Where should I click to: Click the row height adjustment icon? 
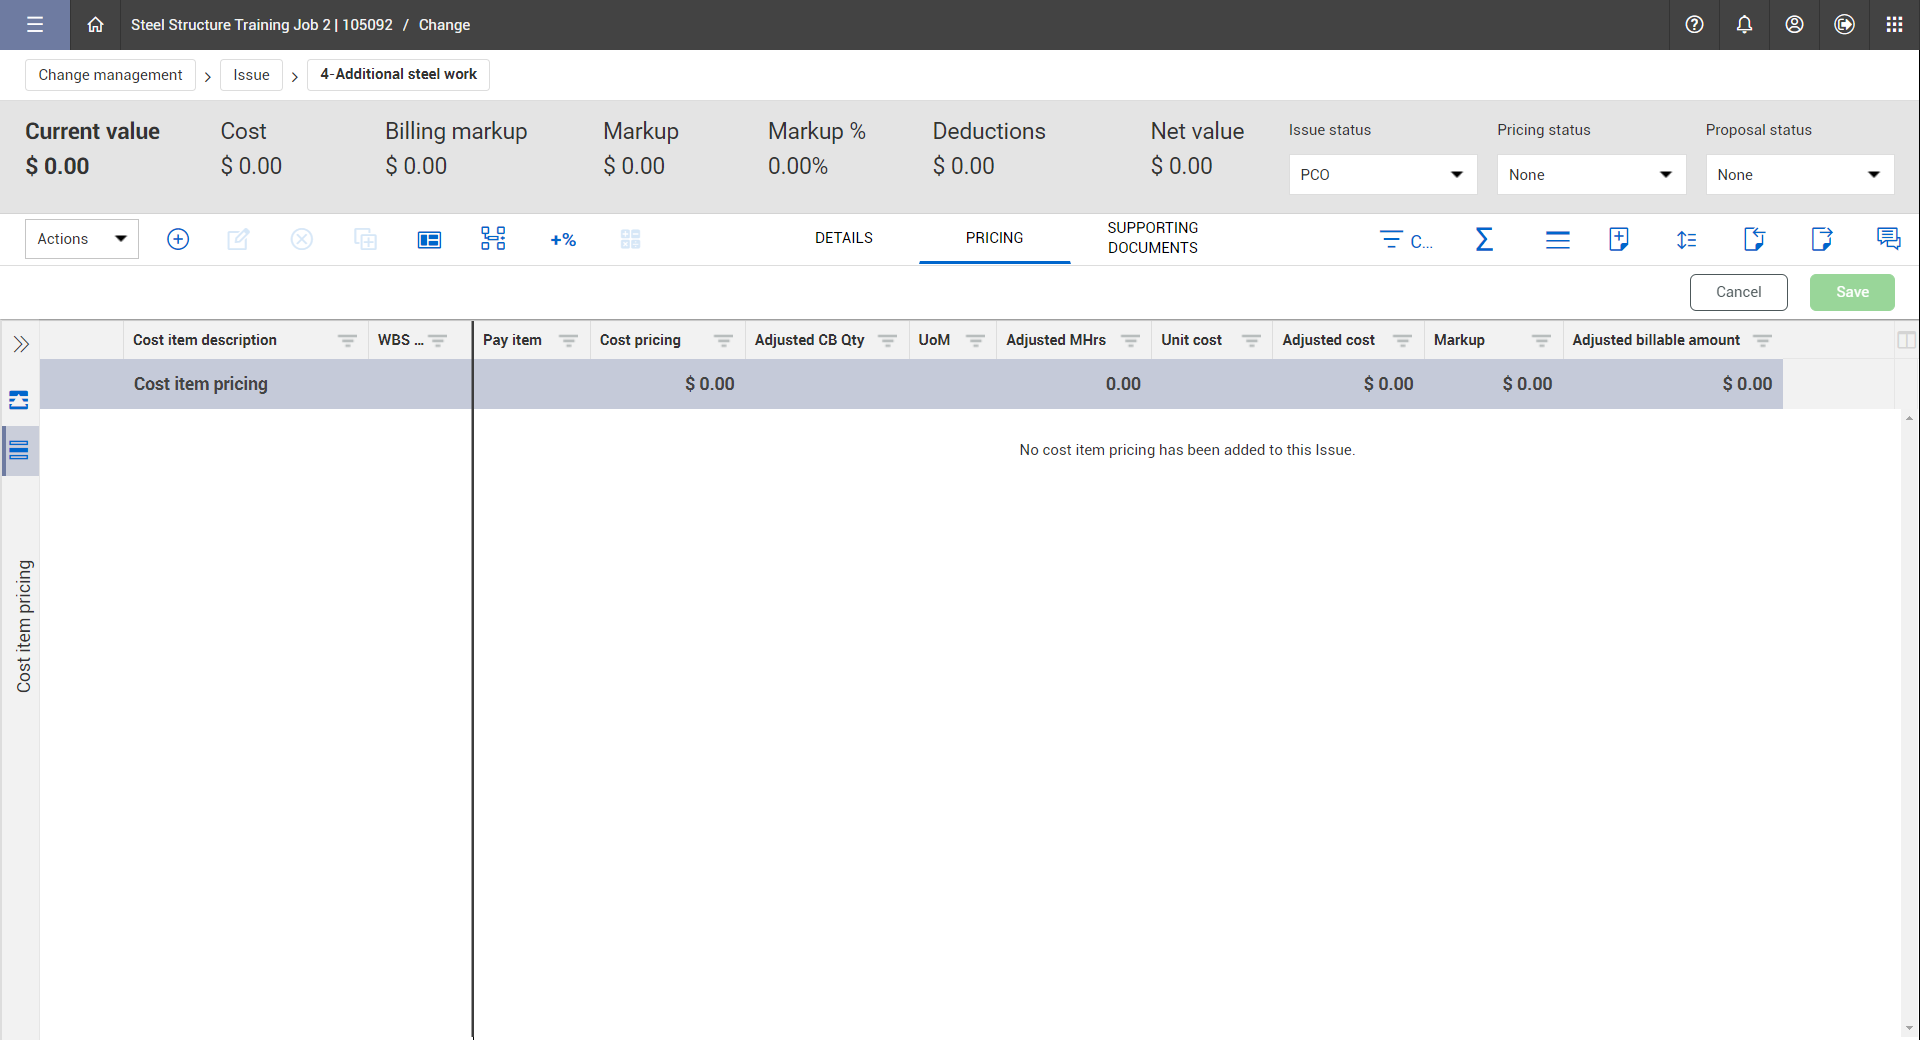pos(1686,240)
